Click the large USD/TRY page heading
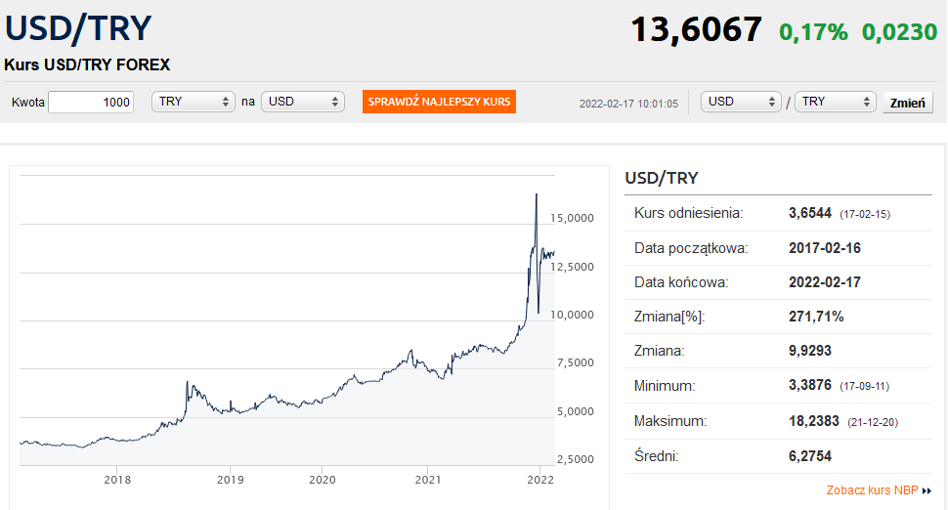 [x=77, y=28]
